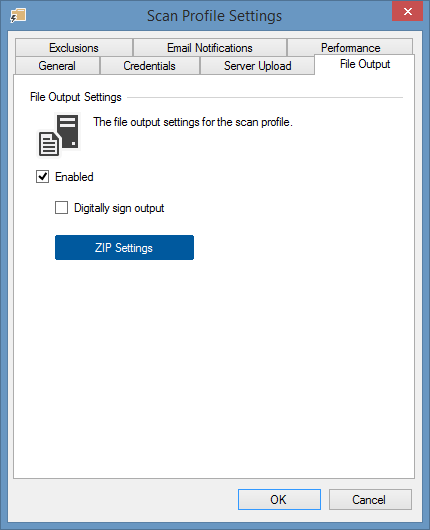
Task: Click the 'Enabled' label text
Action: pyautogui.click(x=74, y=177)
